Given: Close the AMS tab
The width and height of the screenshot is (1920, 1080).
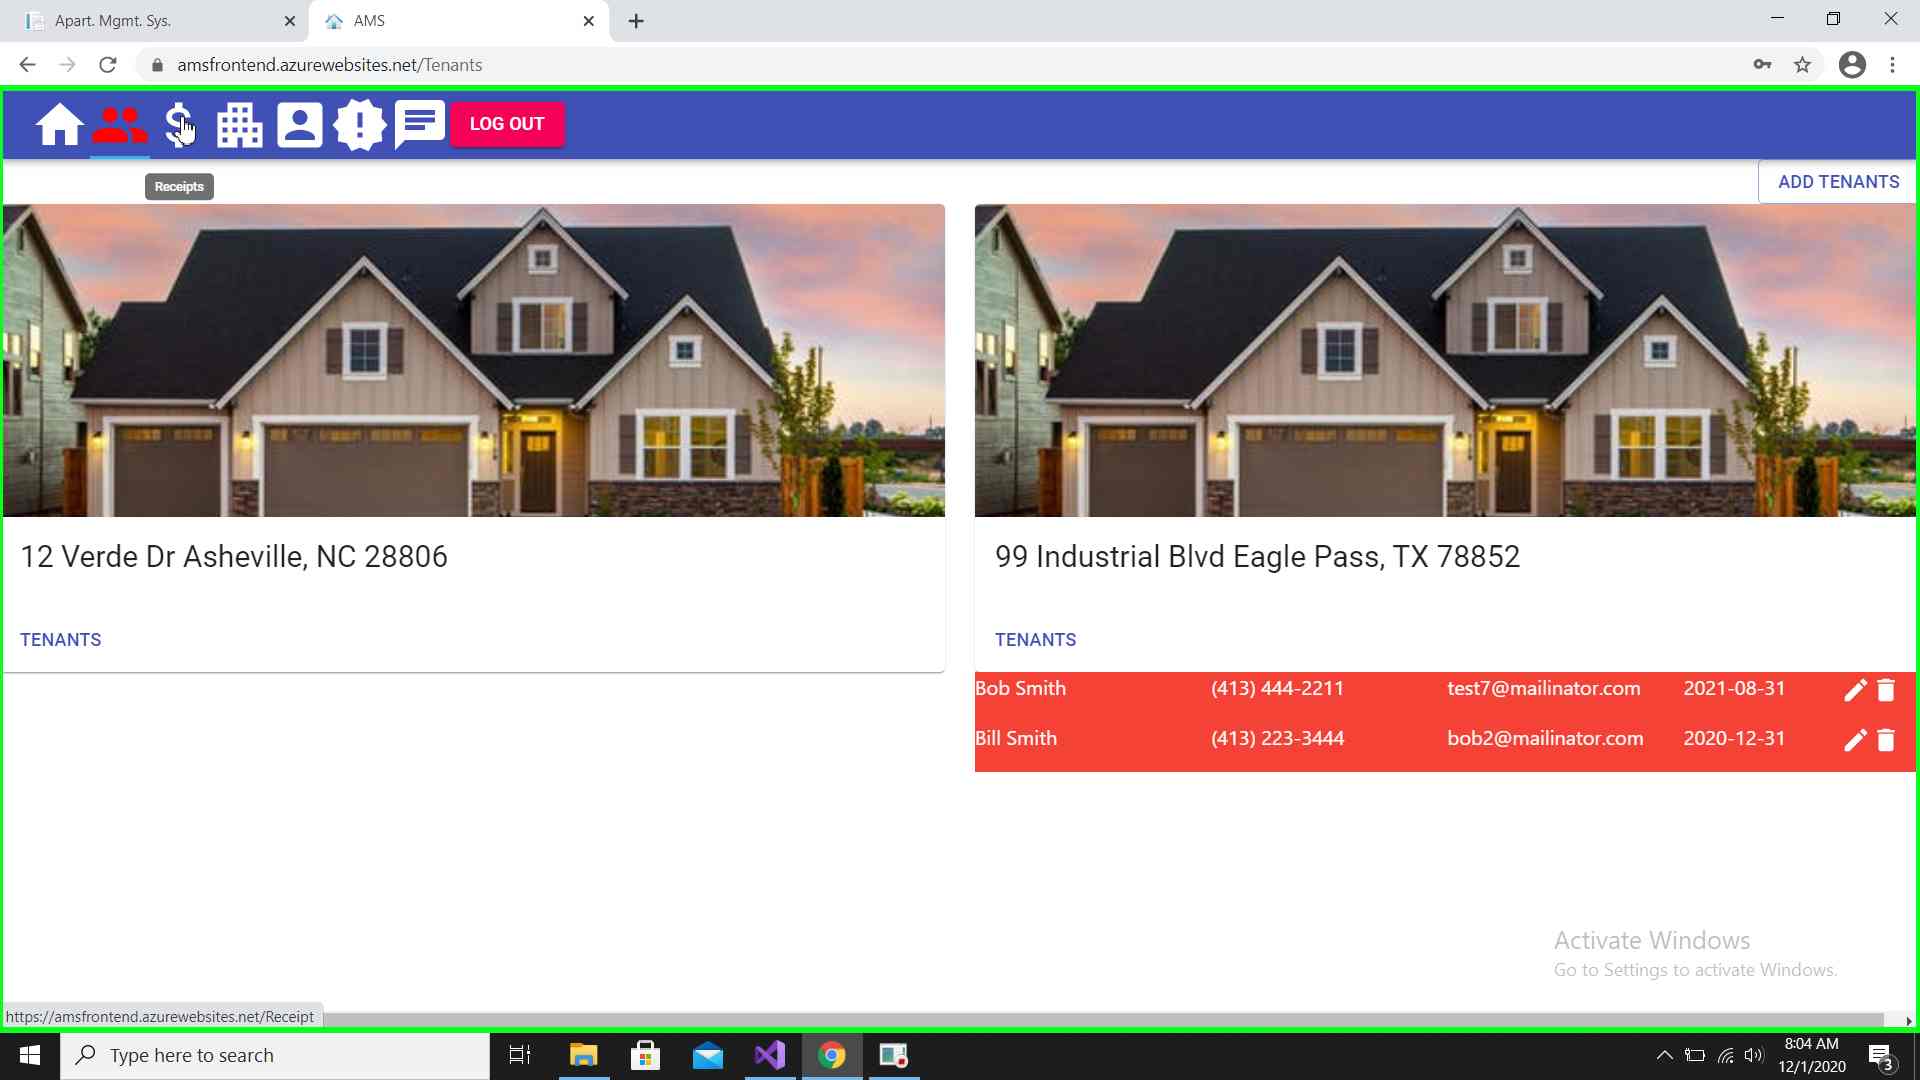Looking at the screenshot, I should pyautogui.click(x=589, y=21).
